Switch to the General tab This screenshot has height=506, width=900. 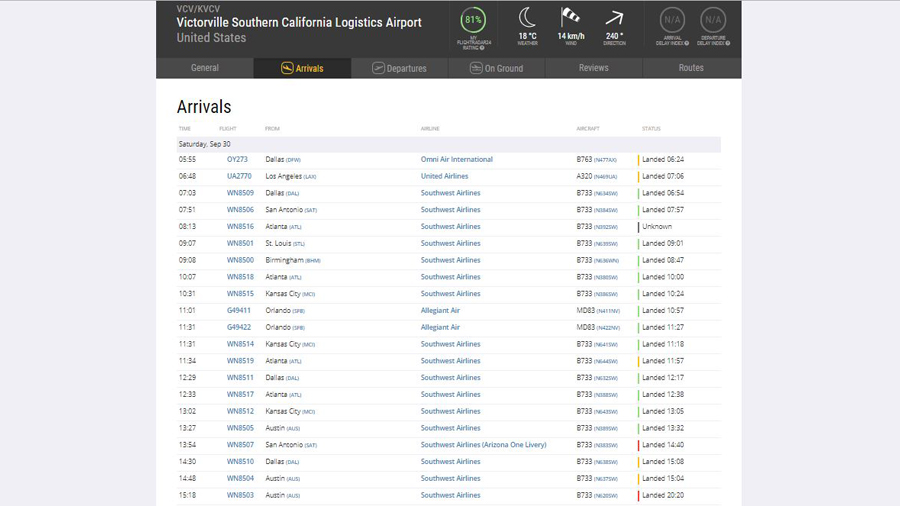pos(205,68)
